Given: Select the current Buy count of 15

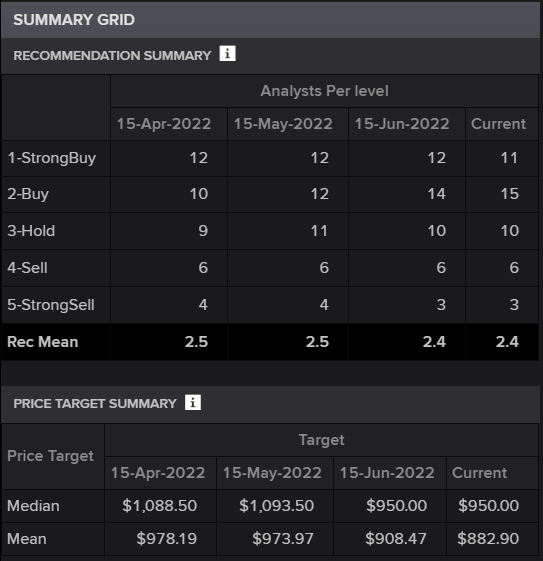Looking at the screenshot, I should tap(509, 194).
